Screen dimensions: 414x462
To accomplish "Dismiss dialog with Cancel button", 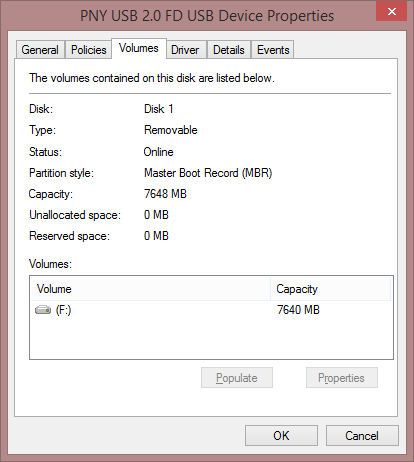I will pyautogui.click(x=362, y=435).
